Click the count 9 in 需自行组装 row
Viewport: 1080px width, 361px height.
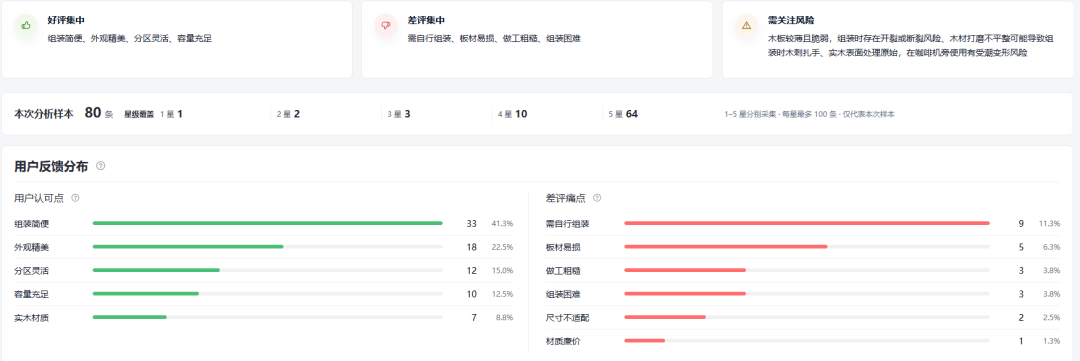pos(1021,224)
